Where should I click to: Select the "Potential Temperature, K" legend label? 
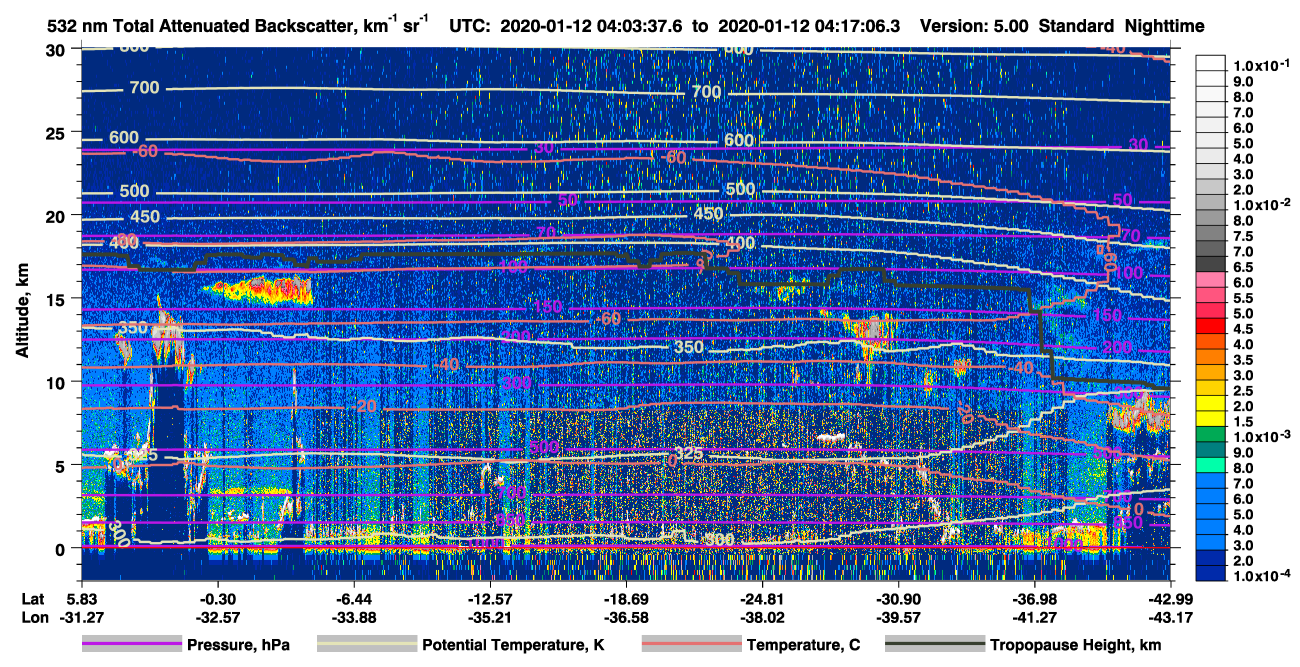(513, 645)
